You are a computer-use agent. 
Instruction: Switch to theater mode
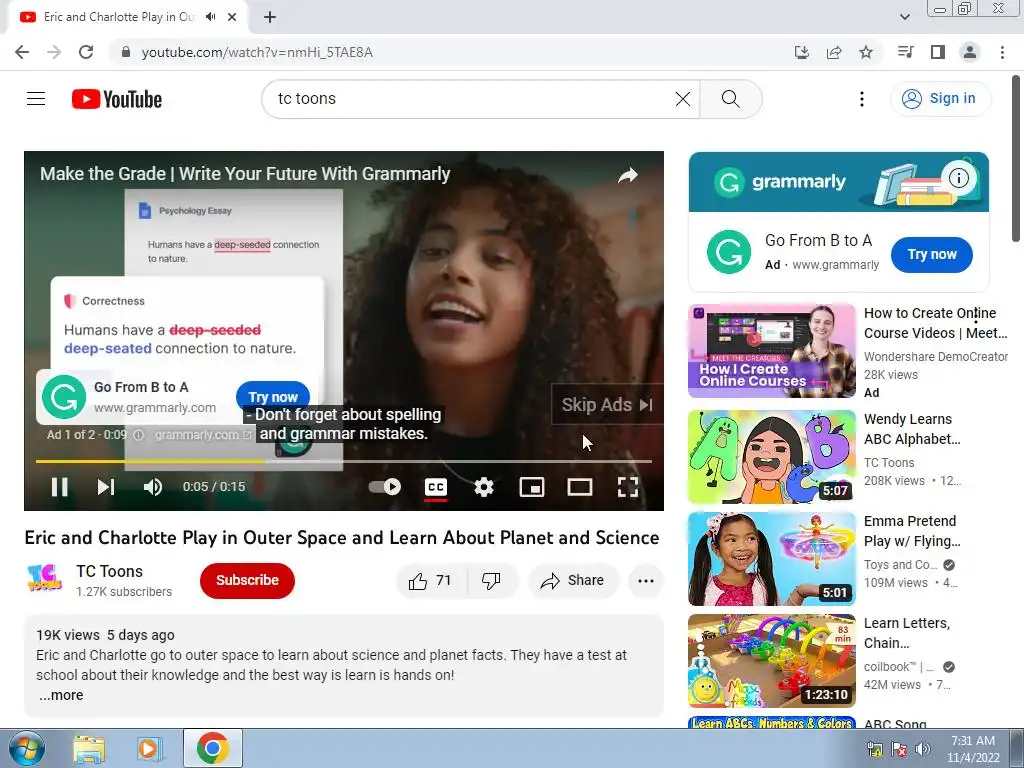pyautogui.click(x=580, y=487)
